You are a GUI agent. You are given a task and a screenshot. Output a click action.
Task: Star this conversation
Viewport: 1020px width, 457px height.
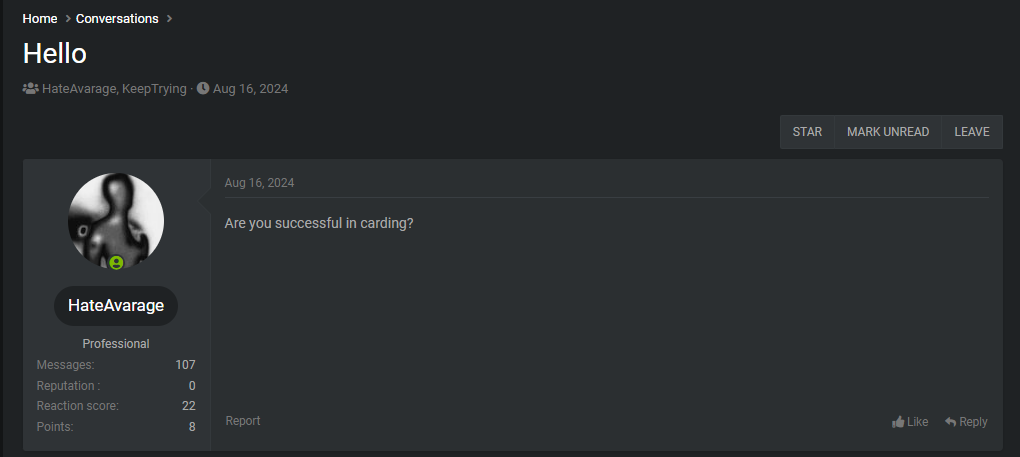[x=807, y=132]
